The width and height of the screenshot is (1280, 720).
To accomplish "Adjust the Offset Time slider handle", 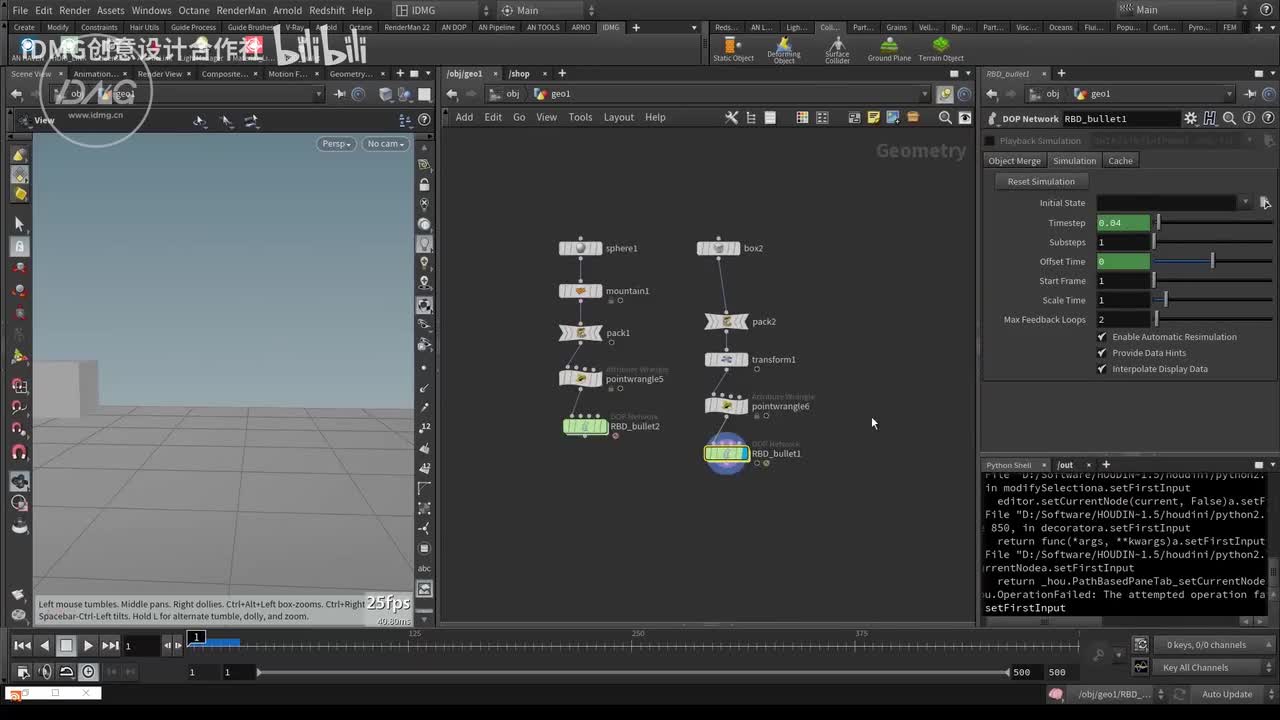I will pyautogui.click(x=1212, y=262).
